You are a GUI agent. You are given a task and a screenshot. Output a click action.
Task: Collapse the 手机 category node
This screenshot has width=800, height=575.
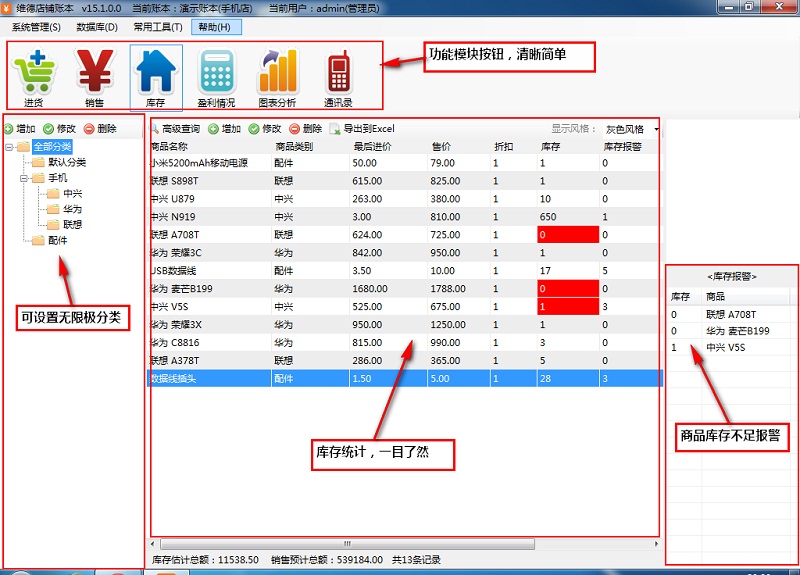point(24,178)
